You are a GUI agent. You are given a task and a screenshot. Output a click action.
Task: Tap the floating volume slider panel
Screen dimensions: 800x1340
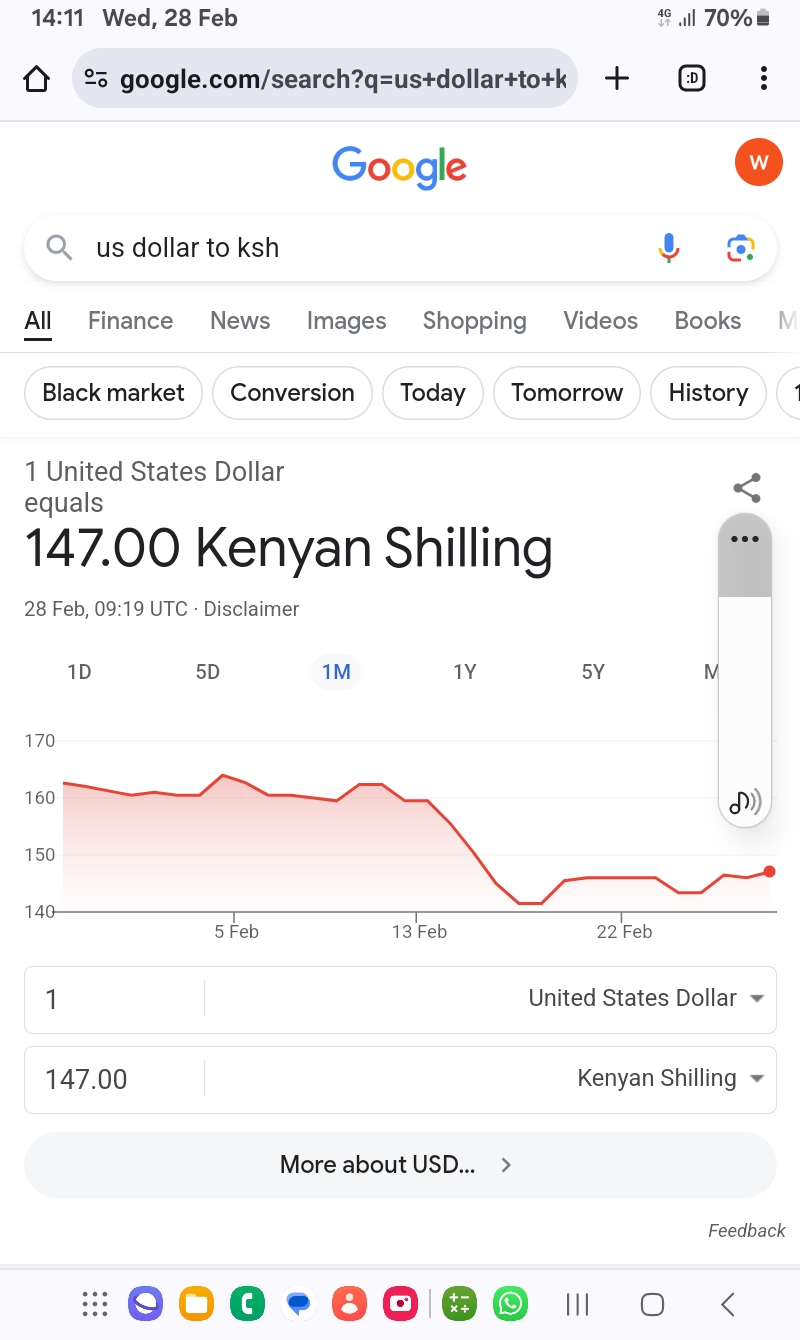[744, 700]
